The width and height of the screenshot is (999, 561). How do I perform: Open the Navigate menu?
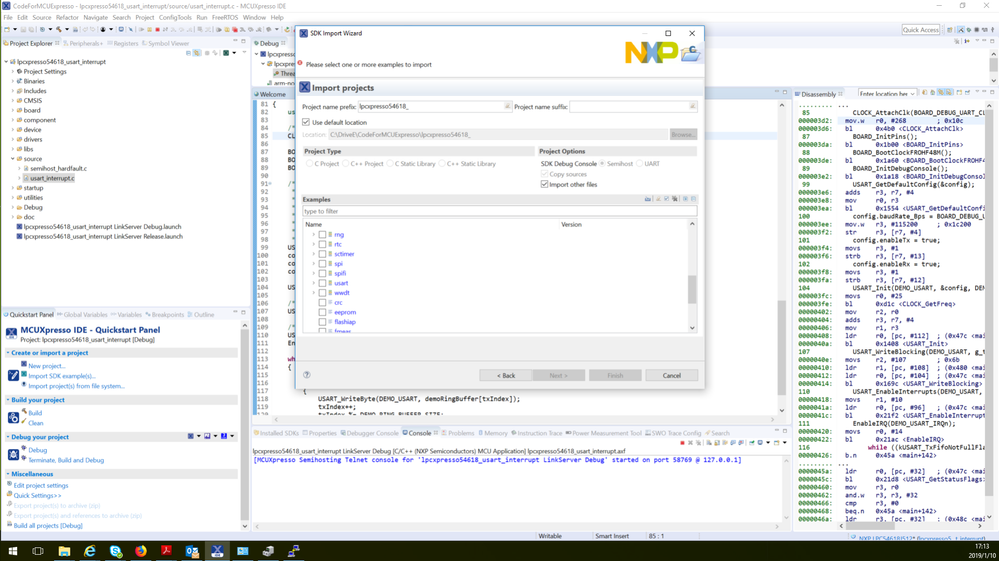coord(96,17)
